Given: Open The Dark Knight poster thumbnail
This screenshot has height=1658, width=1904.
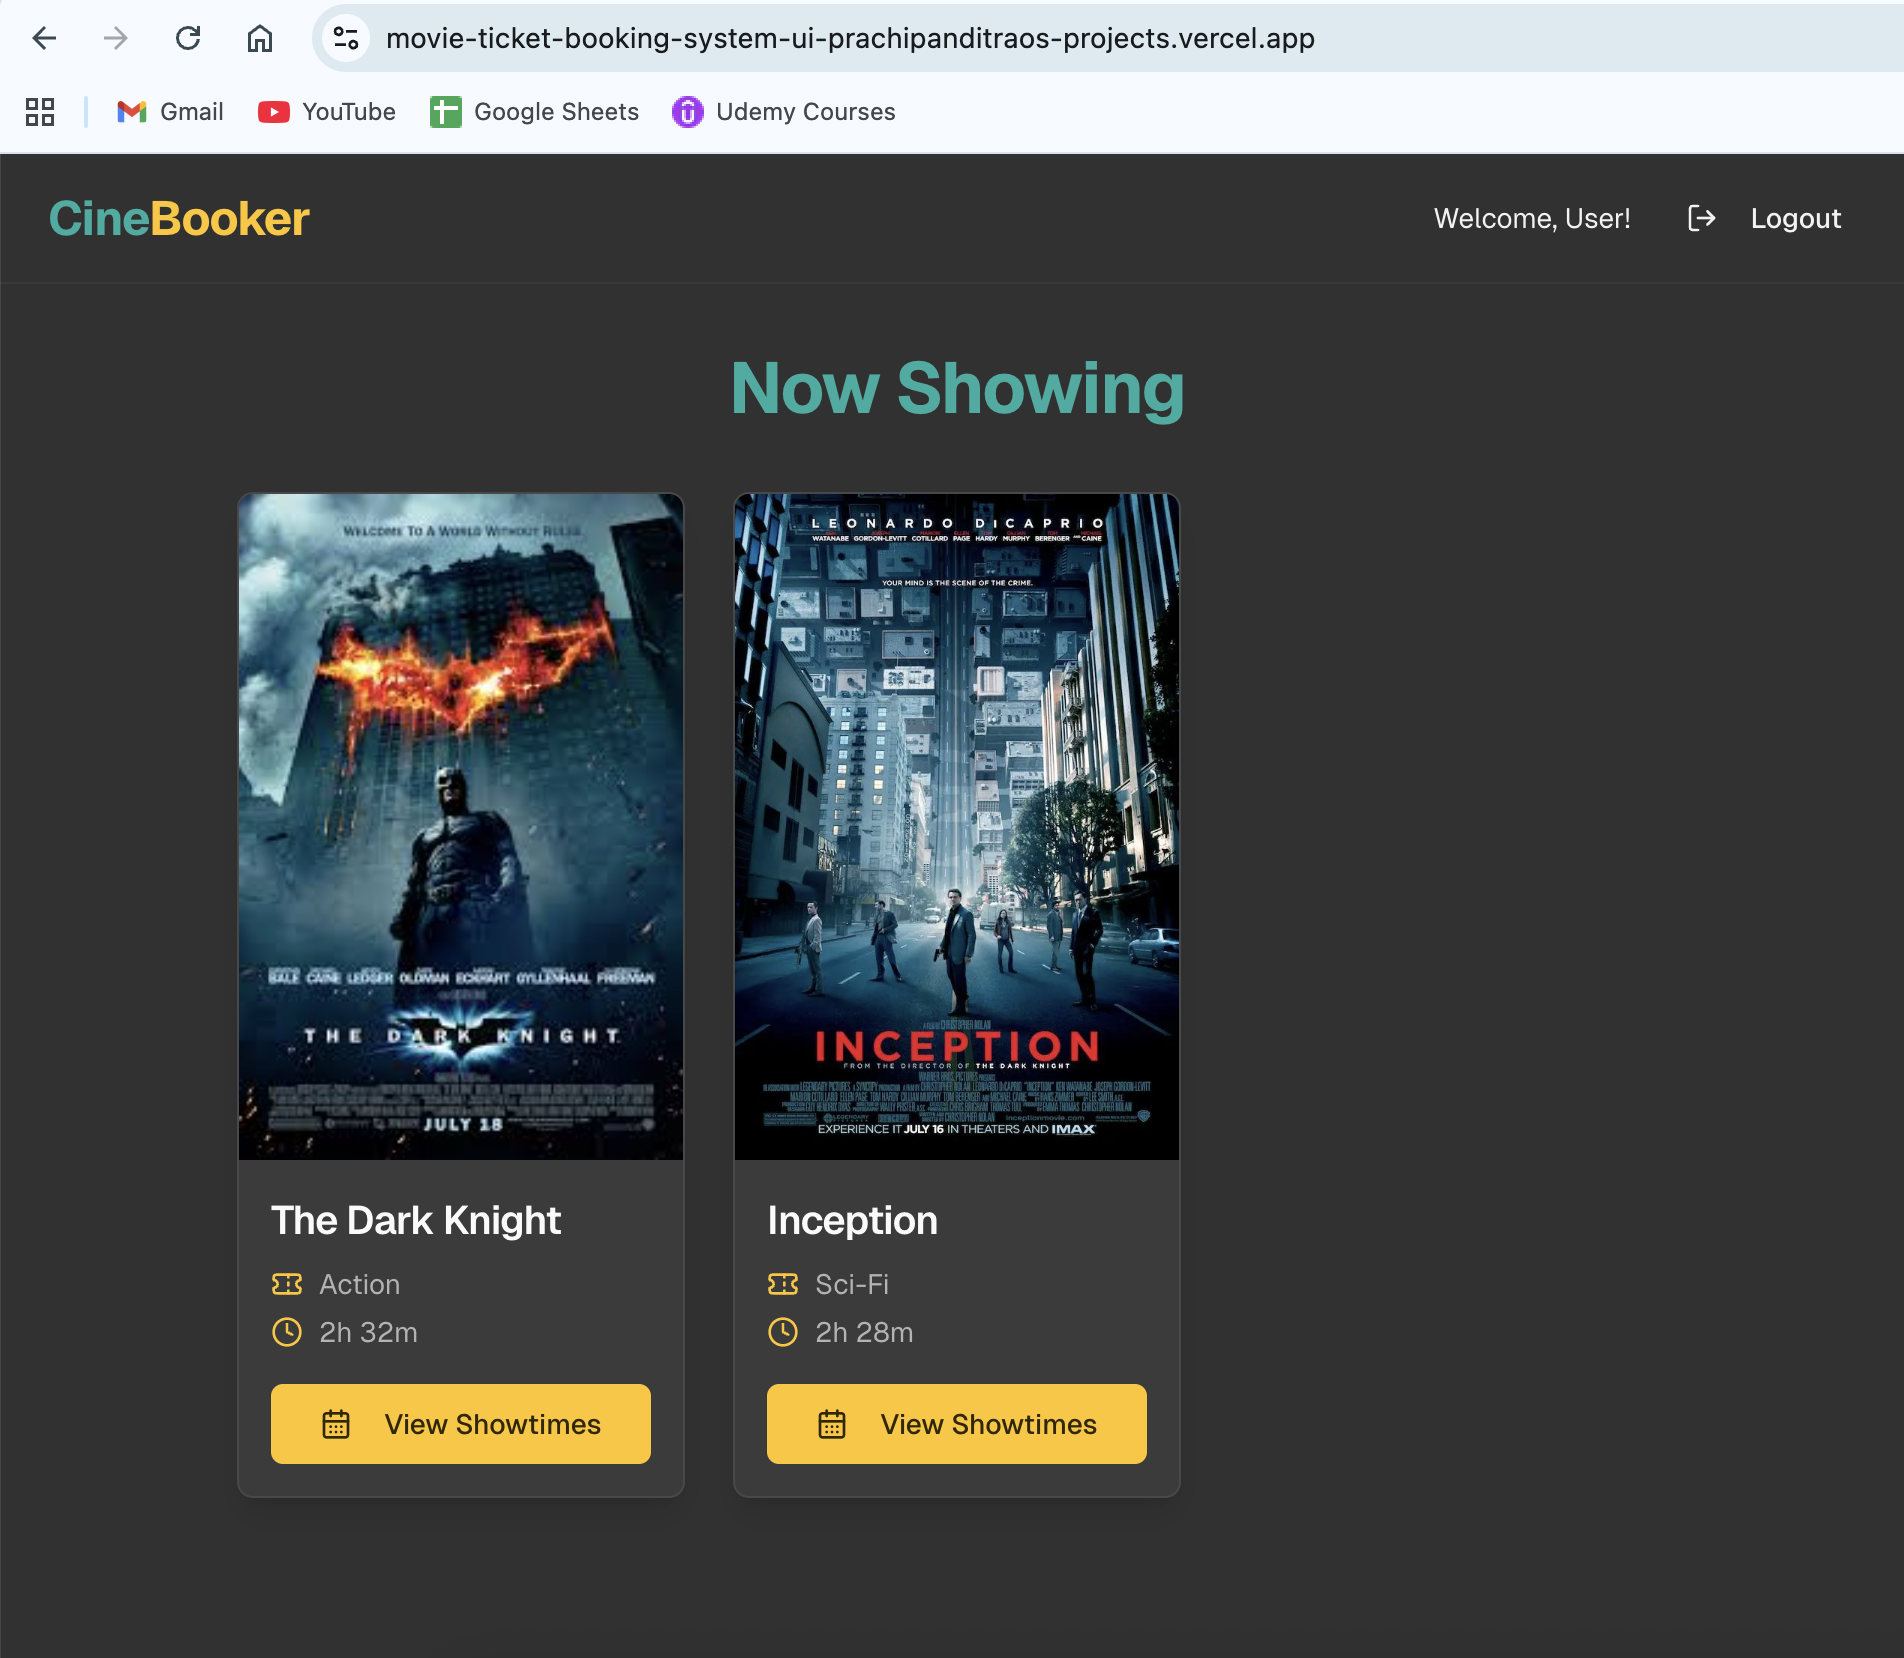Looking at the screenshot, I should pos(461,827).
